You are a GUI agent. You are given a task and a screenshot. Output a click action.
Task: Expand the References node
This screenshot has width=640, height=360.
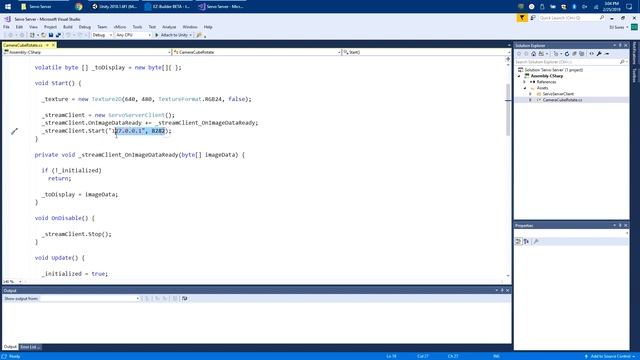click(525, 82)
